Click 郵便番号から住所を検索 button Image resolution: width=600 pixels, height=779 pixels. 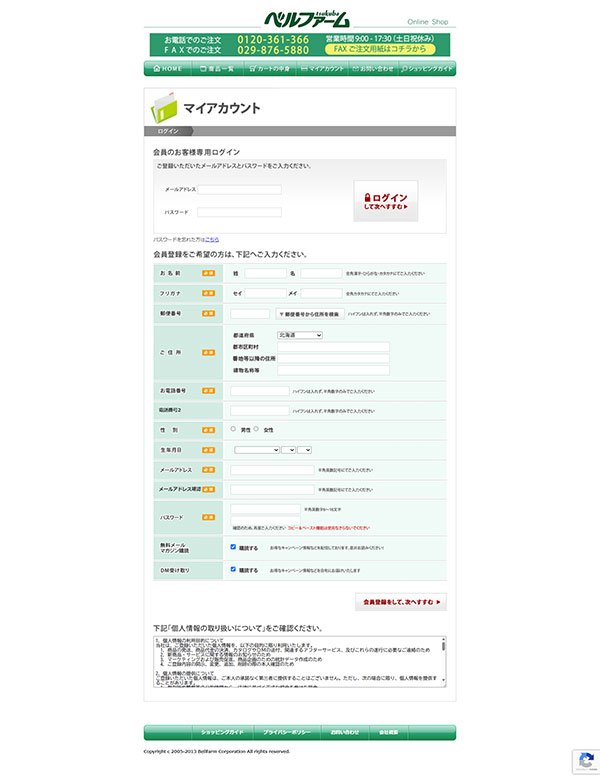click(310, 314)
